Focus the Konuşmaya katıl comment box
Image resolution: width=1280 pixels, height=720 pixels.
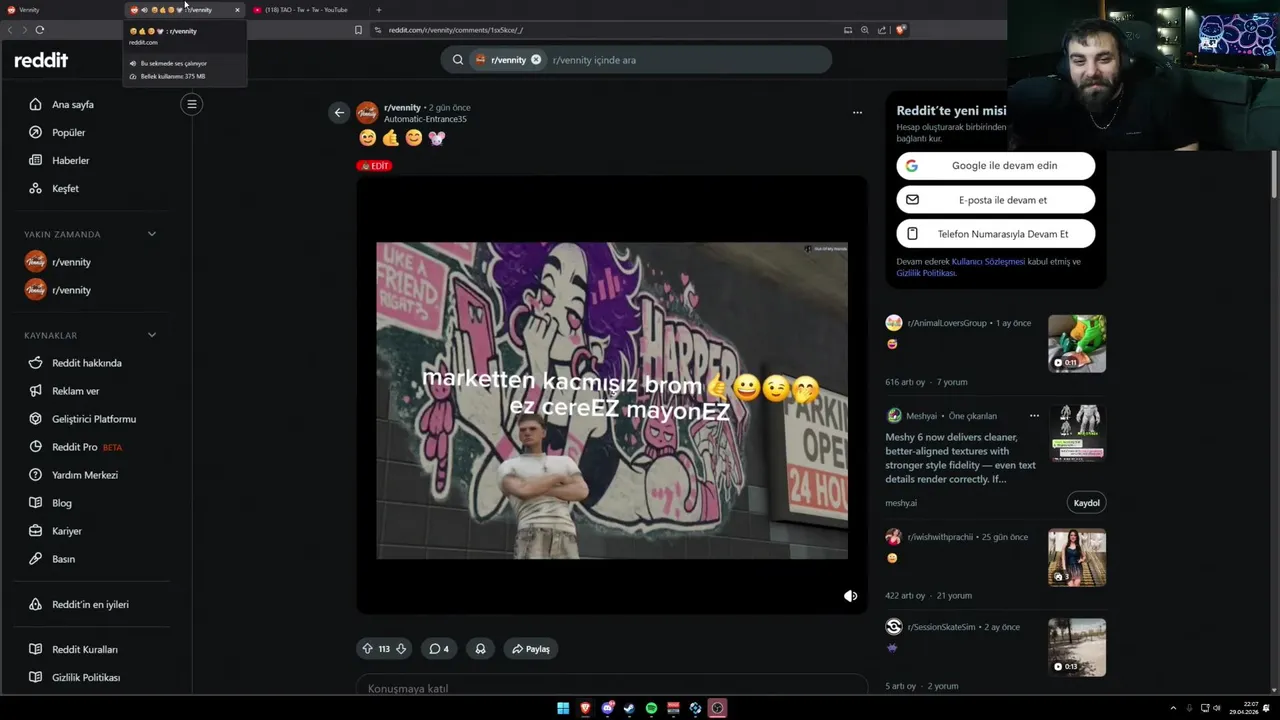612,688
